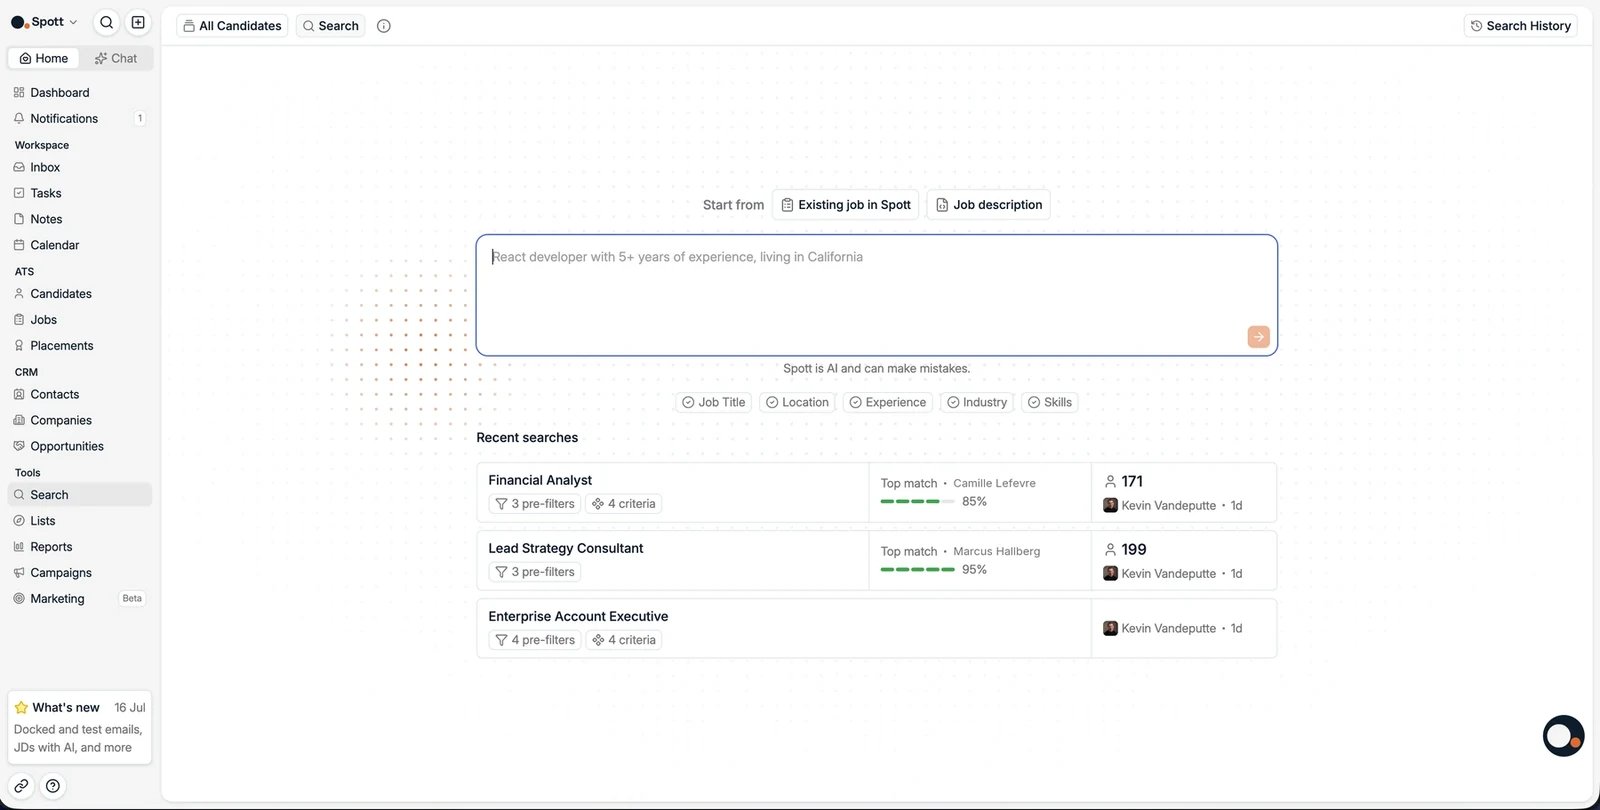Toggle the Job Title criteria chip

point(714,402)
